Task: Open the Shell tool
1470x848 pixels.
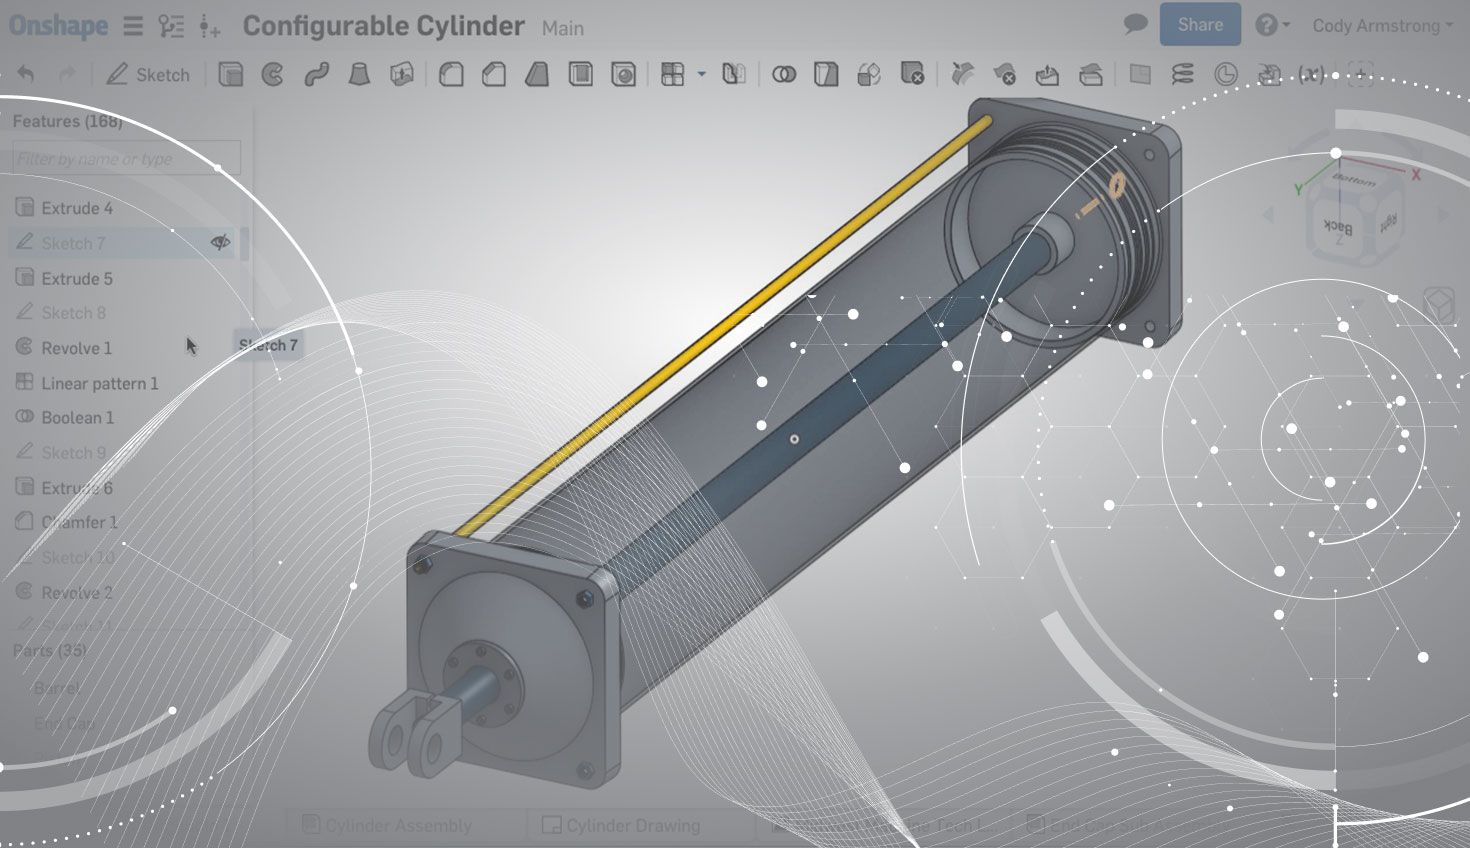Action: (580, 75)
